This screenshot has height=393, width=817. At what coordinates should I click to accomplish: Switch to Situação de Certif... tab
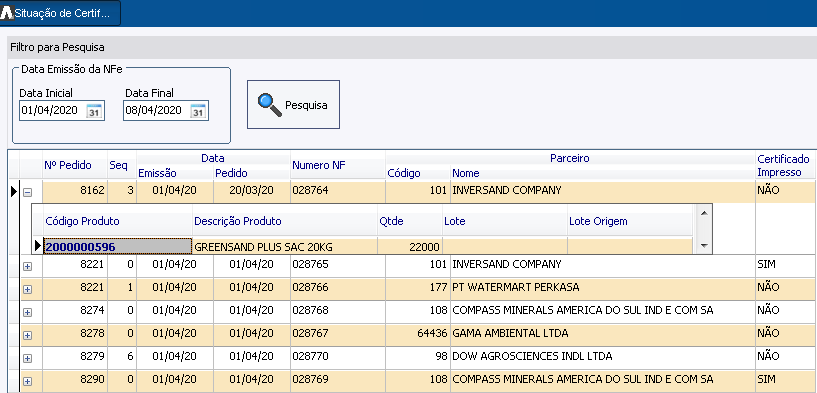(x=60, y=13)
